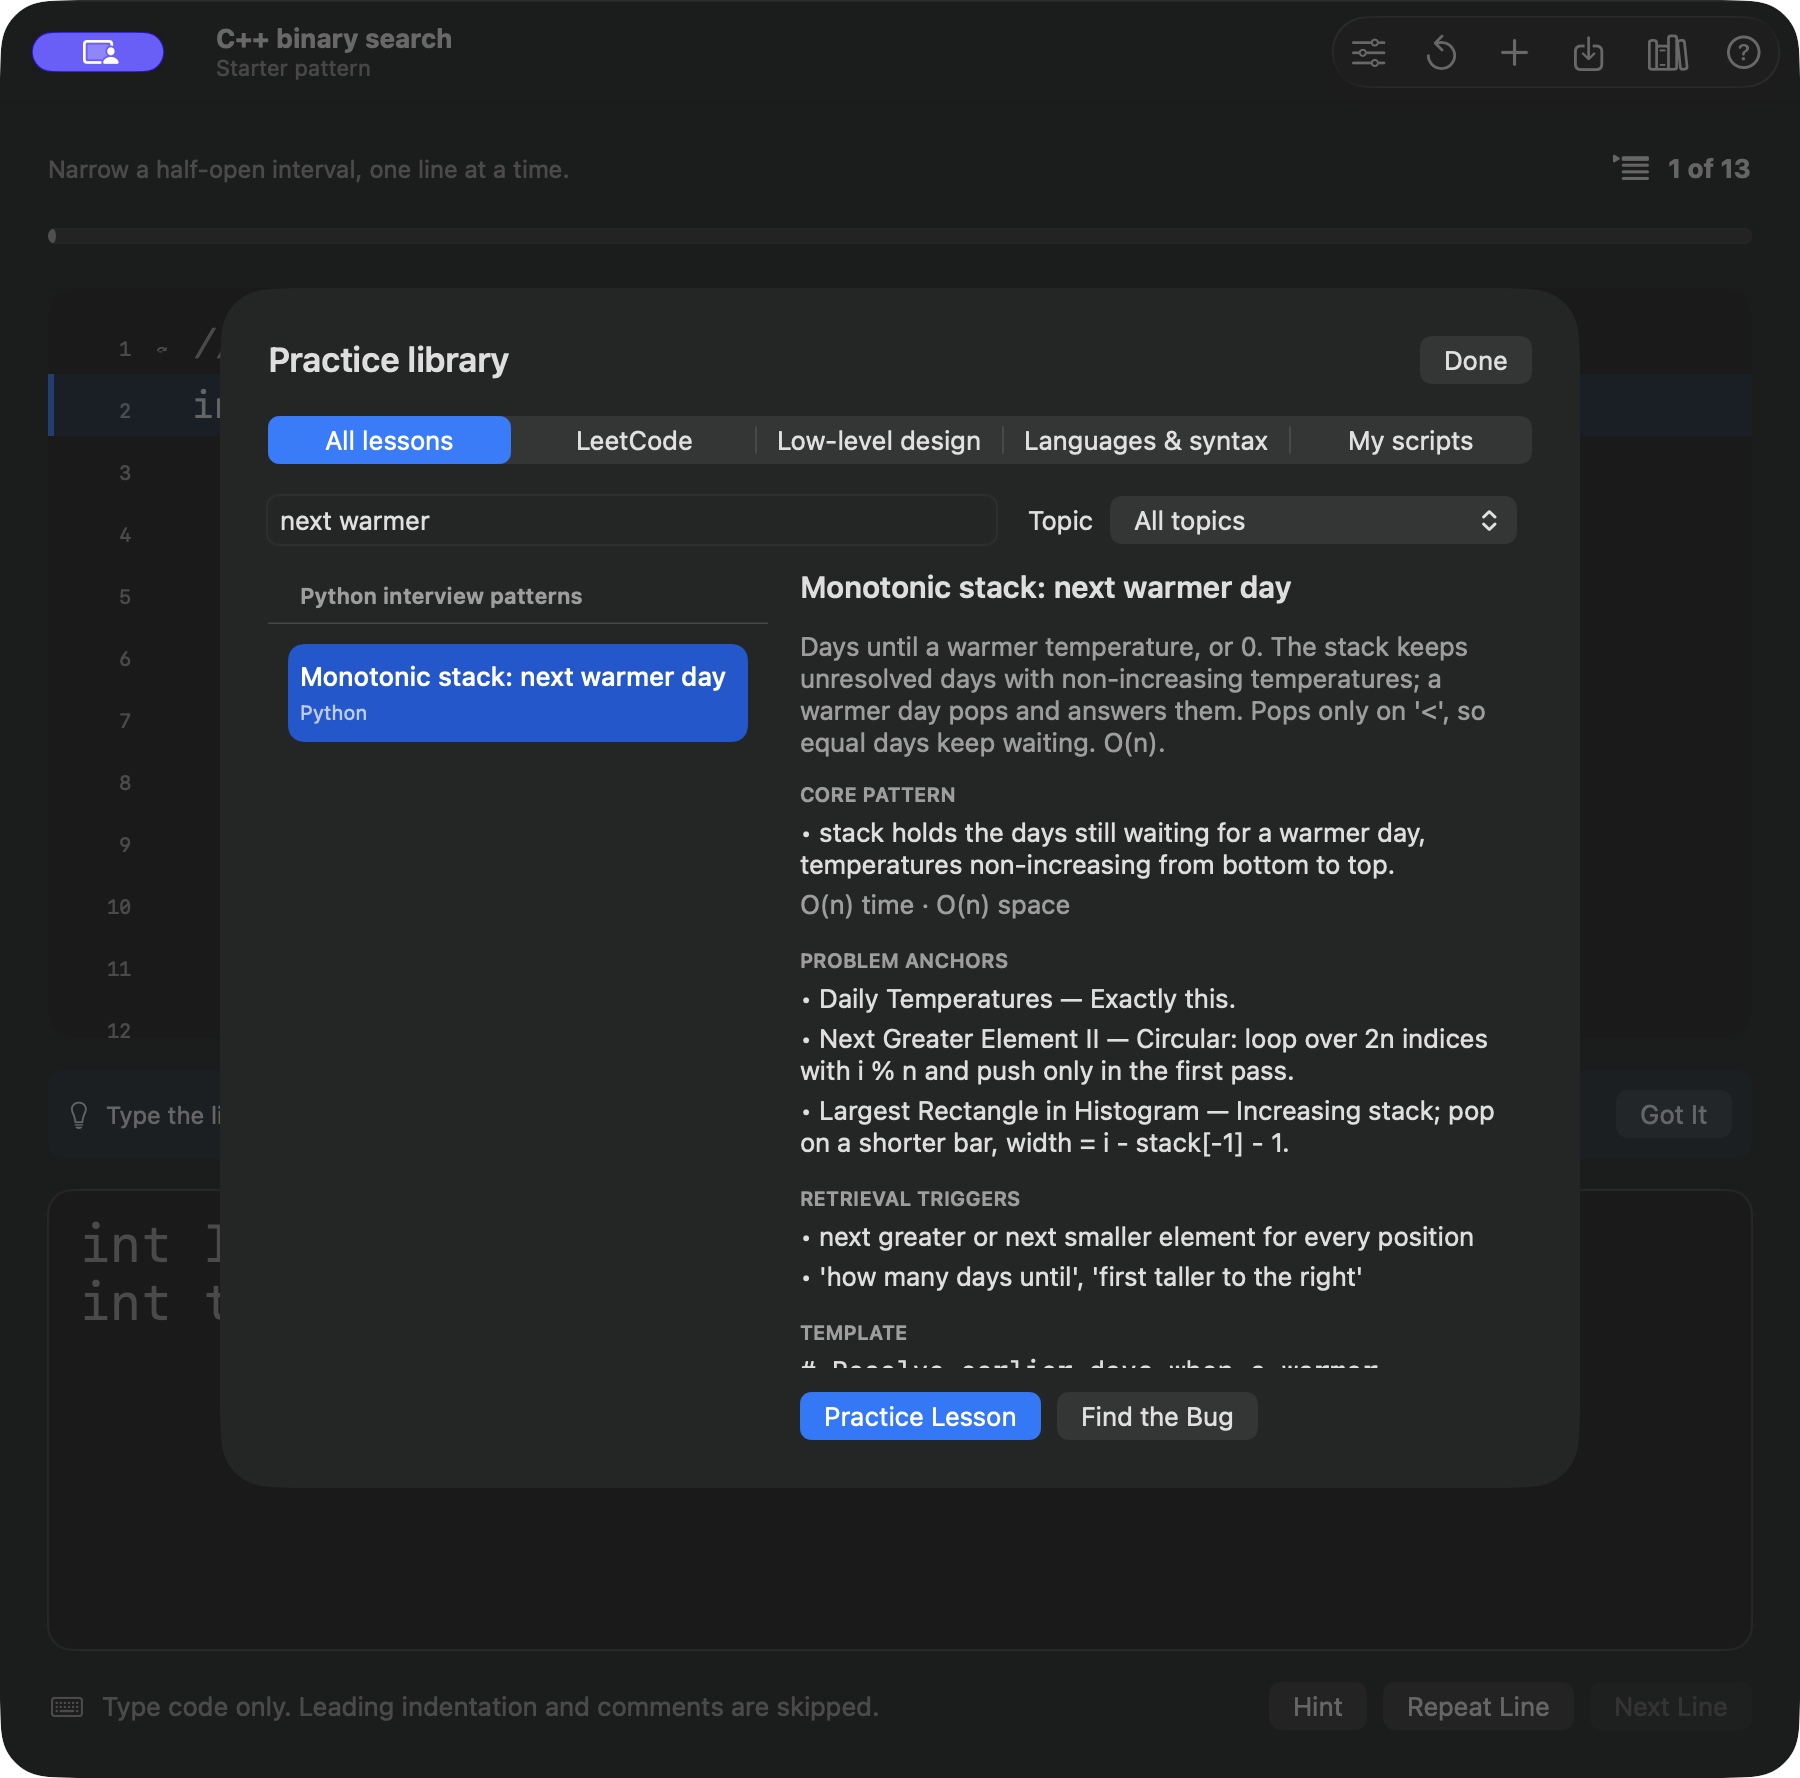Click the plus add icon
1800x1778 pixels.
pos(1514,52)
